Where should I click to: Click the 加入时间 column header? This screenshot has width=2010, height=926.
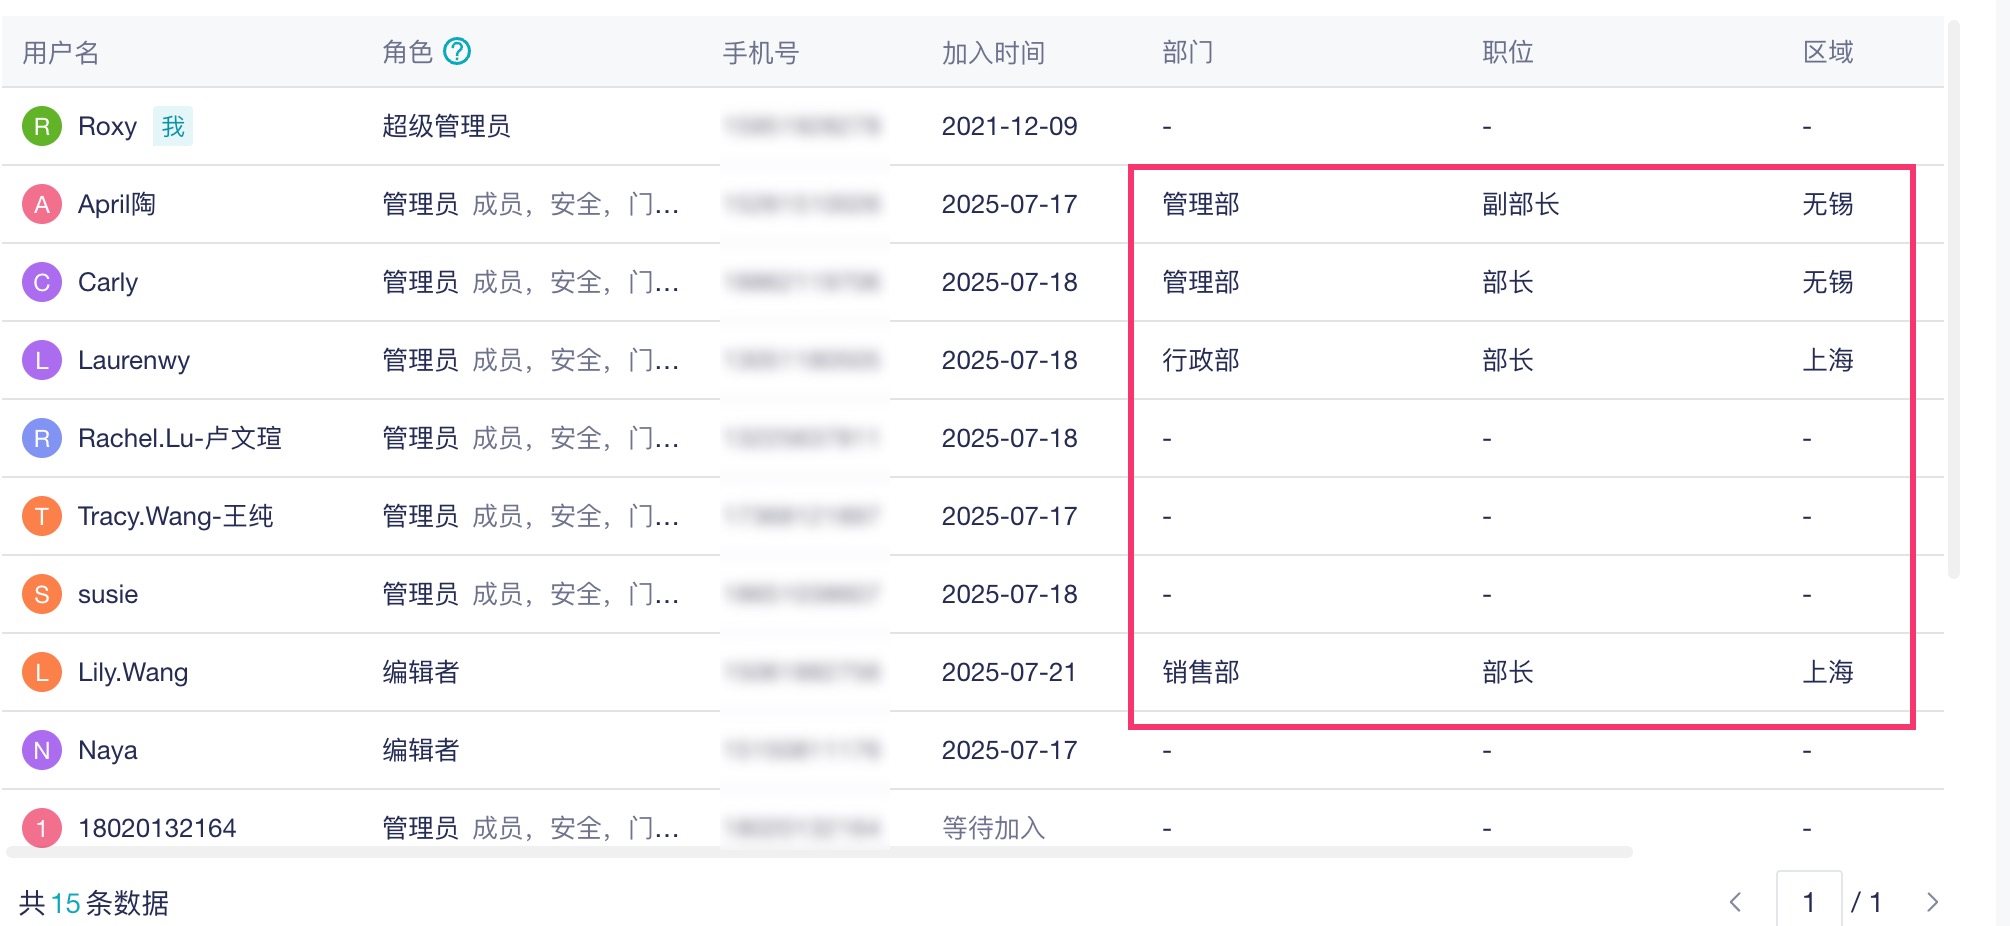pos(993,53)
